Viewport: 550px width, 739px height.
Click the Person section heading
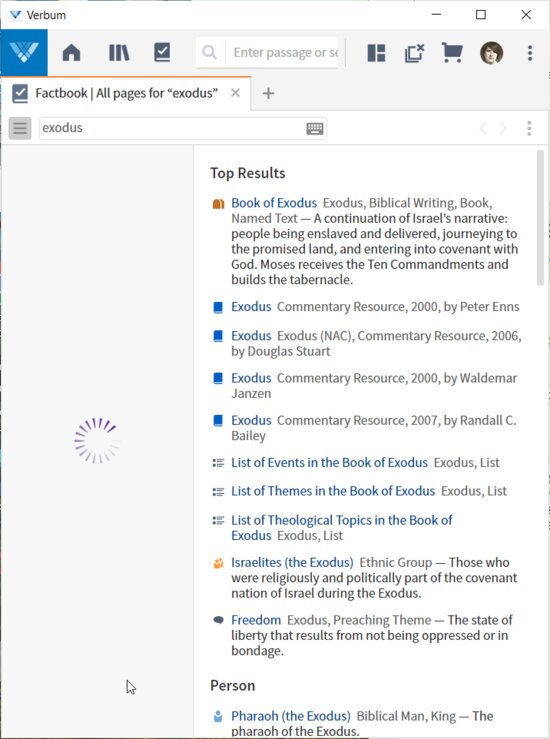[232, 685]
